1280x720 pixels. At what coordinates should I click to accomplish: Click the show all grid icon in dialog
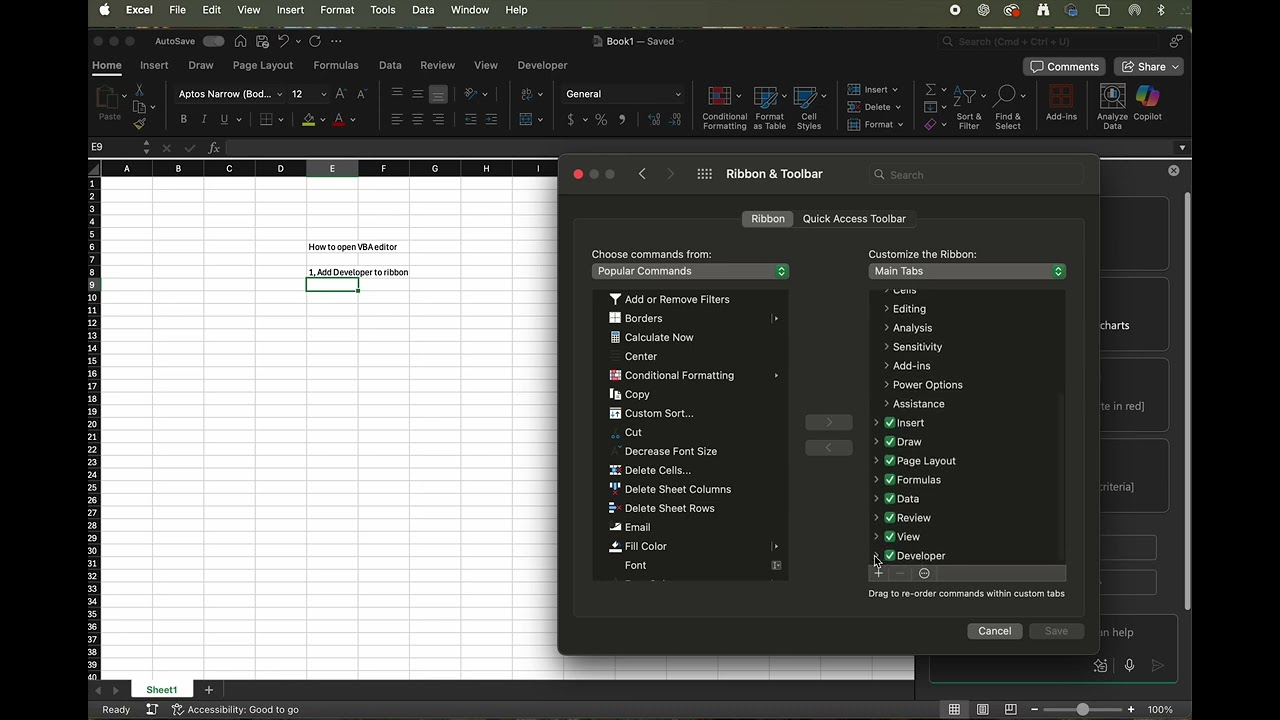[x=705, y=174]
